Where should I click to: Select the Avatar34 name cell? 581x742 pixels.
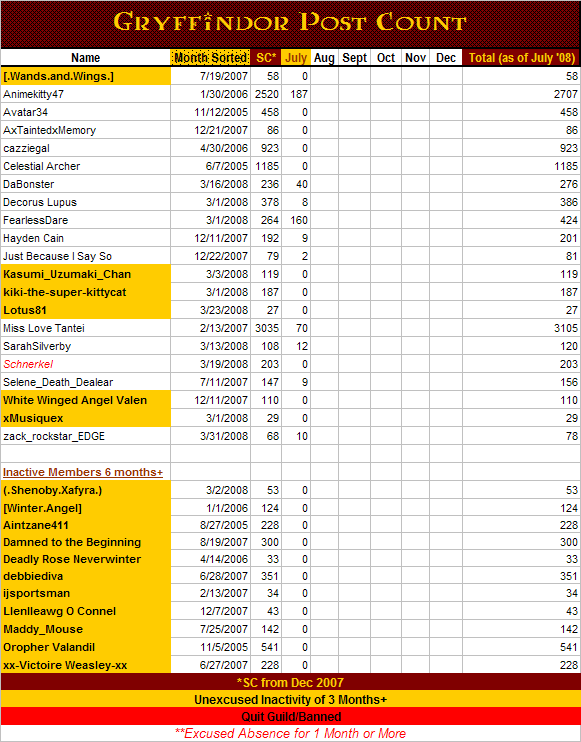click(x=86, y=112)
